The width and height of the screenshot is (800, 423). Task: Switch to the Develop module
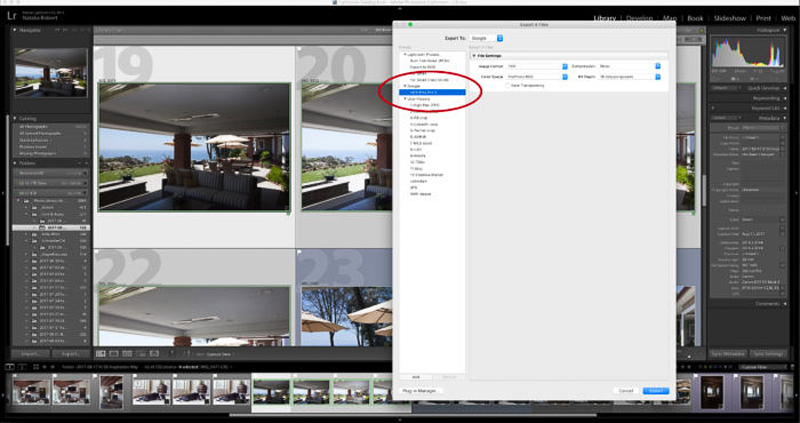[x=647, y=18]
